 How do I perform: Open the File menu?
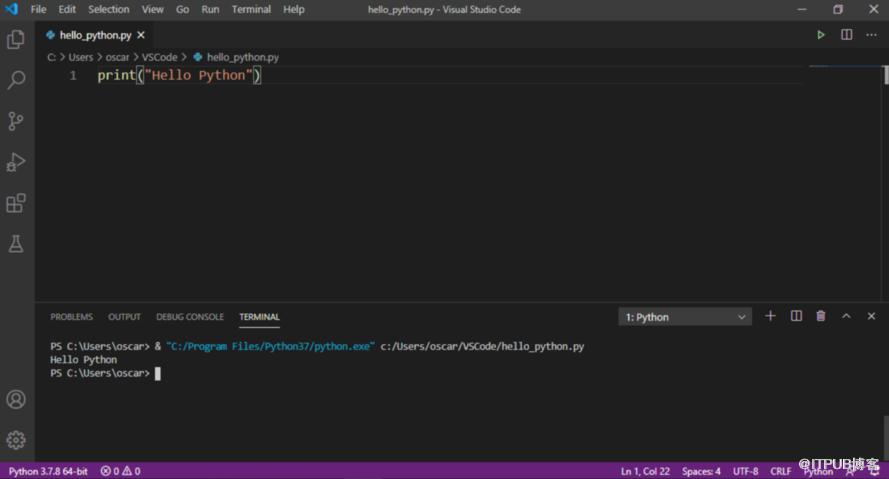(x=39, y=9)
